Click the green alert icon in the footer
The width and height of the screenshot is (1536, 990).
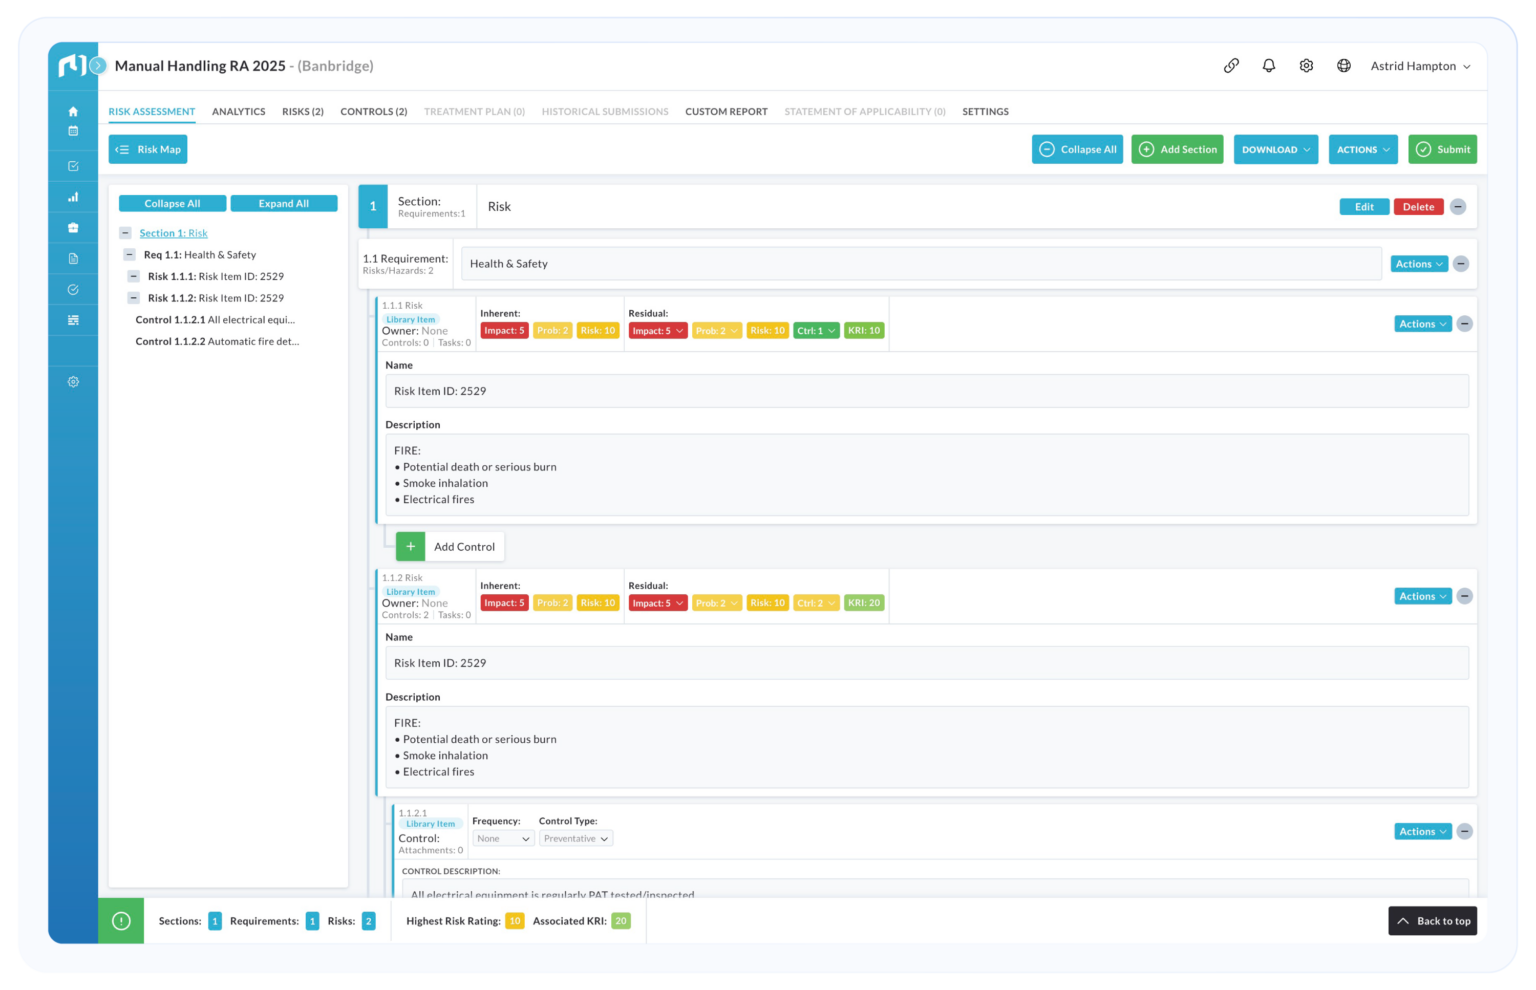[x=121, y=921]
